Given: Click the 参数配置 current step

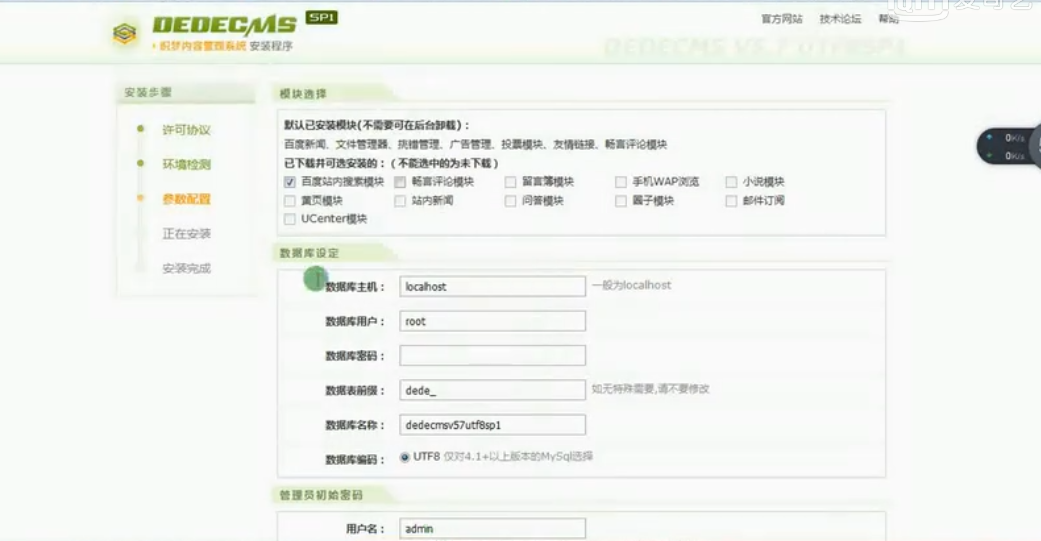Looking at the screenshot, I should point(186,199).
